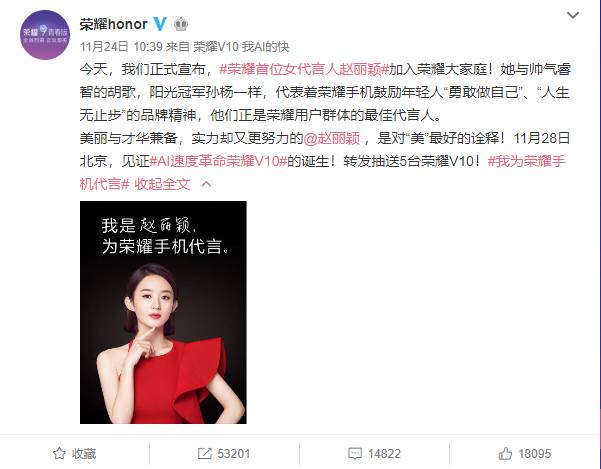Screen dimensions: 601x469
Task: Click the 荣耀honor profile avatar
Action: pyautogui.click(x=45, y=35)
